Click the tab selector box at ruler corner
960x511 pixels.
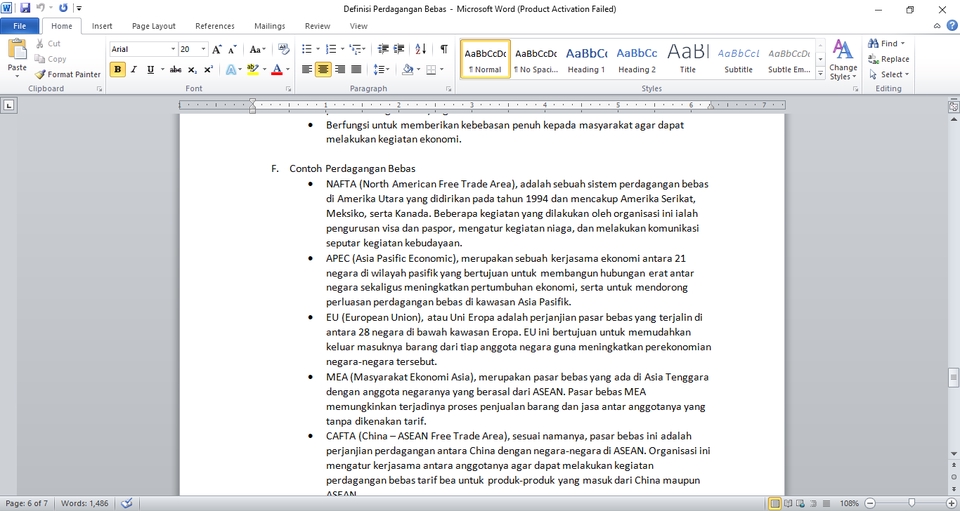click(9, 106)
